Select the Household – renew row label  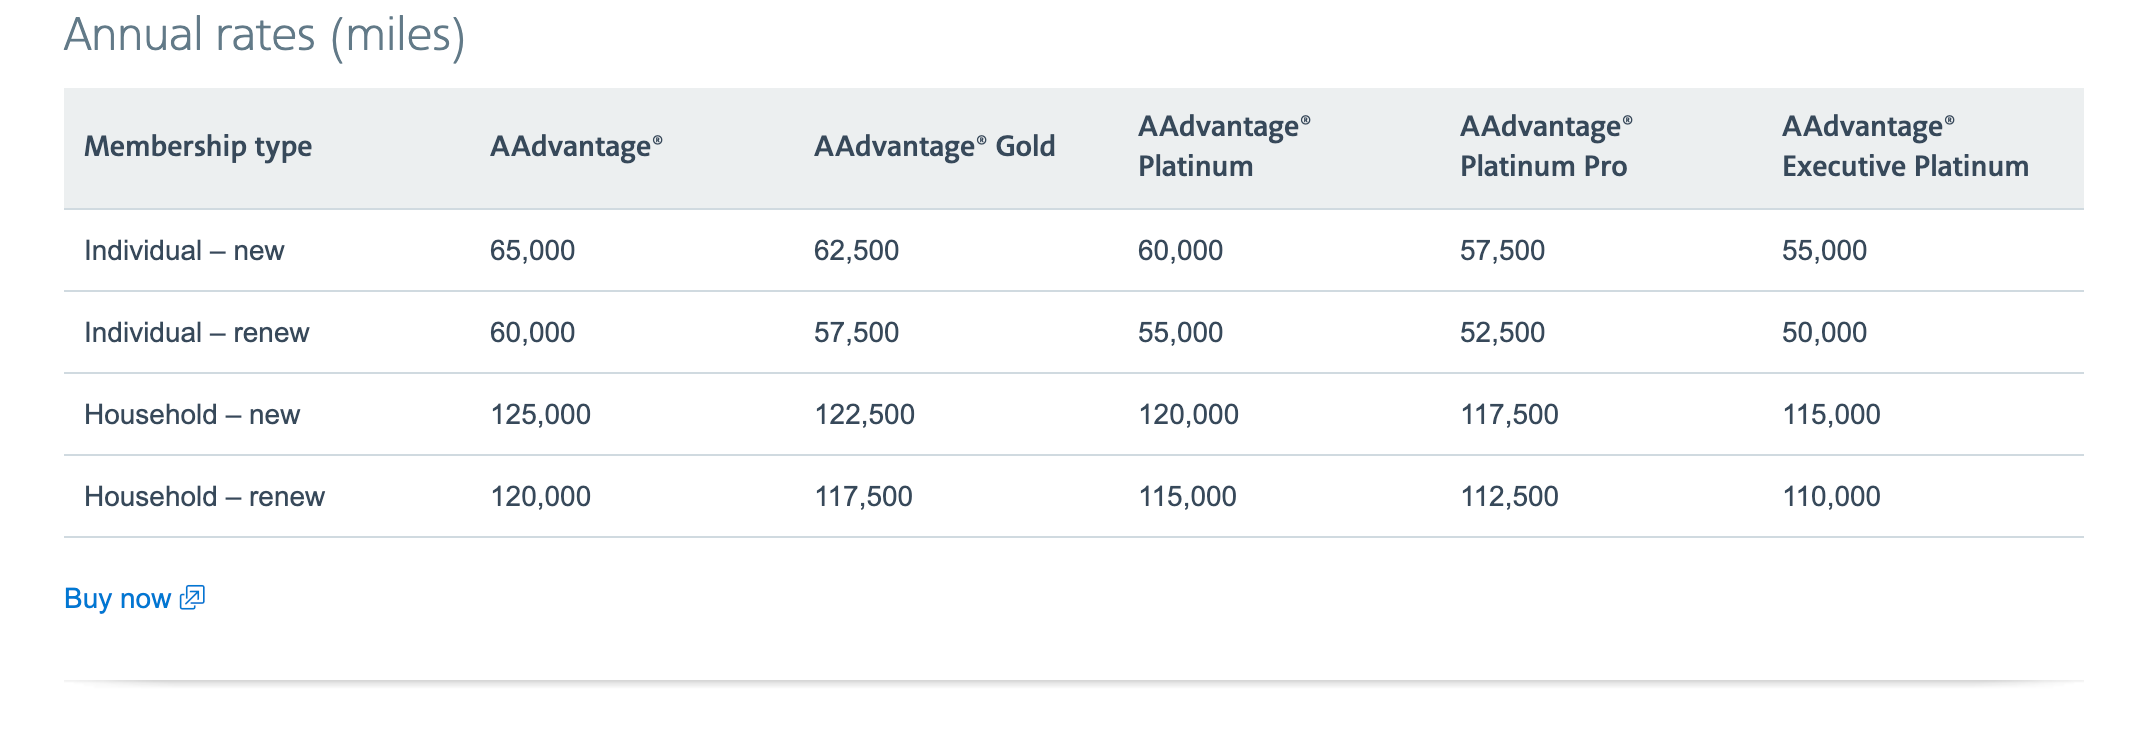(204, 496)
